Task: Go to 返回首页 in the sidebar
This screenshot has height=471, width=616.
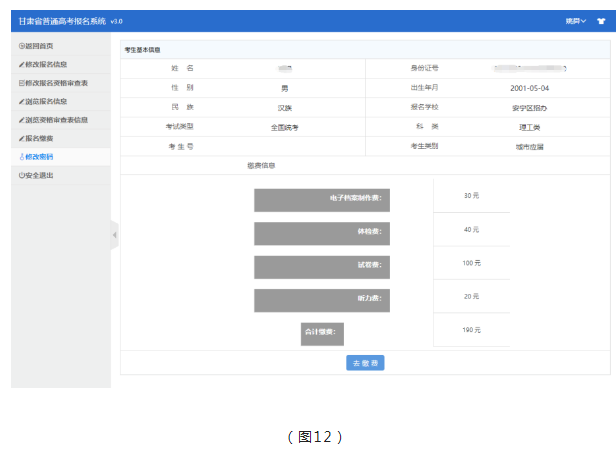Action: point(40,46)
